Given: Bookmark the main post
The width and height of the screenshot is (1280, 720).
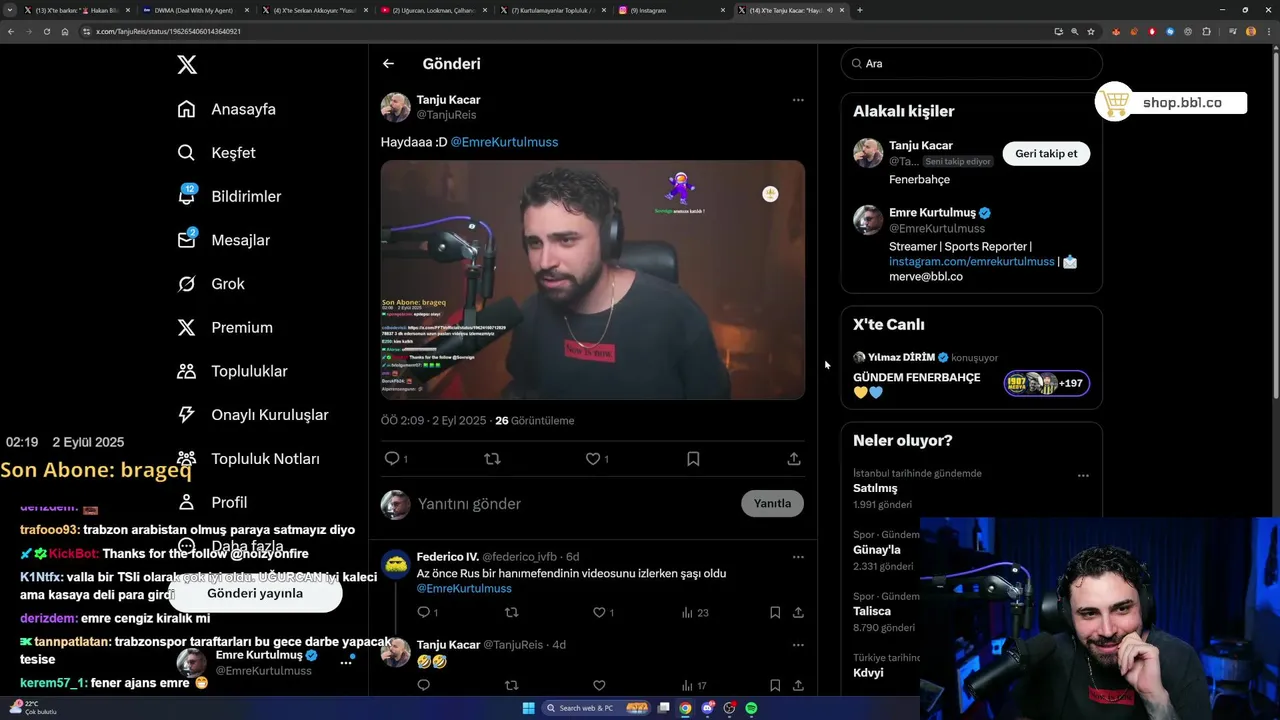Looking at the screenshot, I should click(693, 459).
